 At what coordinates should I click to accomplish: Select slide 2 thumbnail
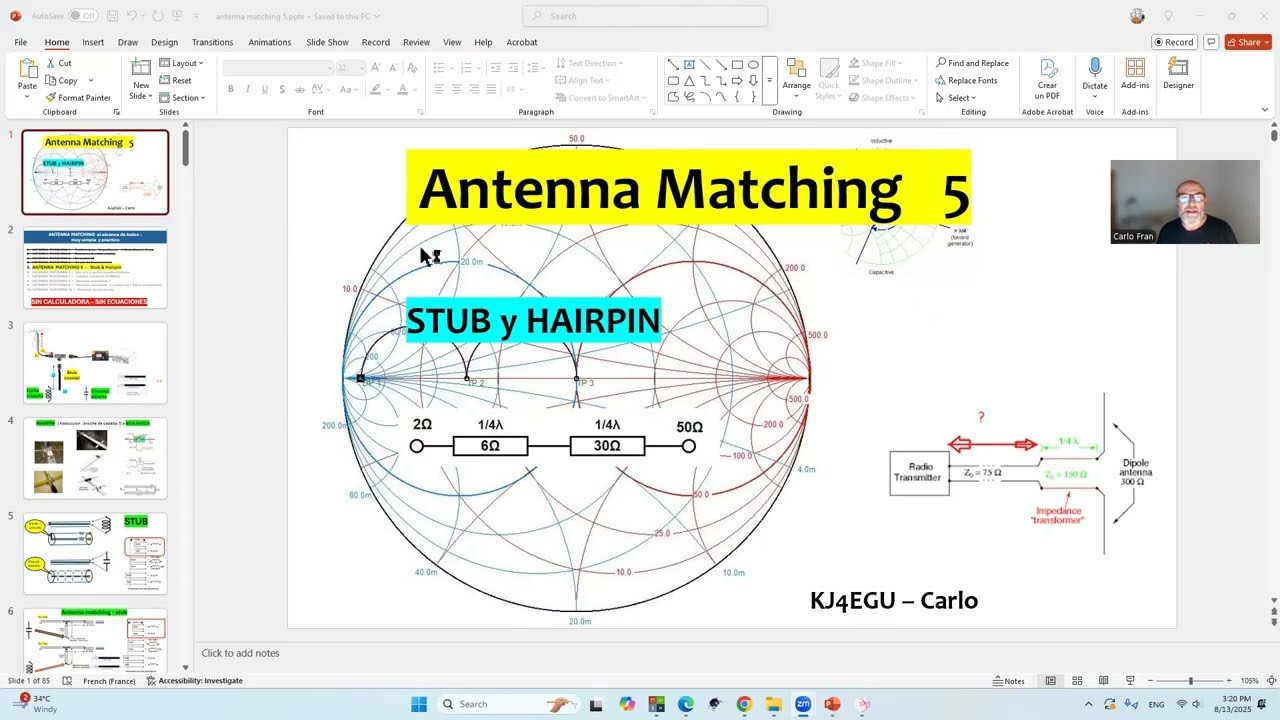(x=95, y=268)
